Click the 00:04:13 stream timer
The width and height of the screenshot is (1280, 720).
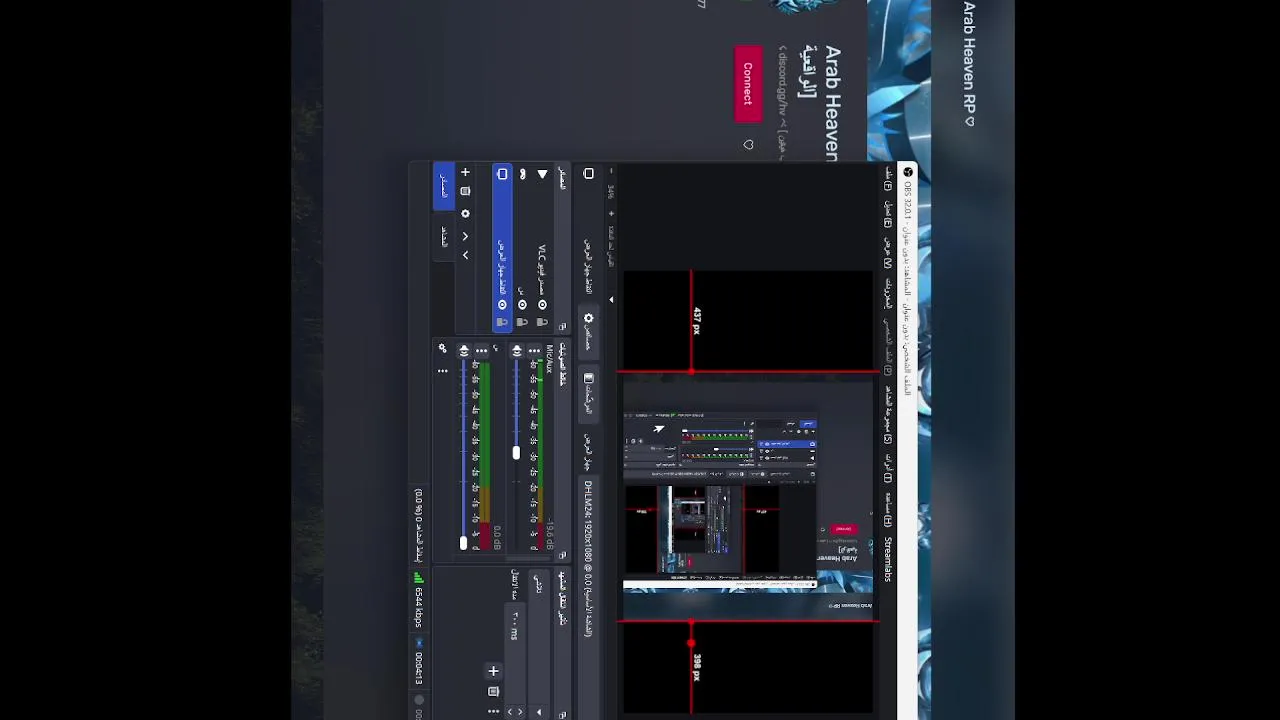click(x=418, y=668)
